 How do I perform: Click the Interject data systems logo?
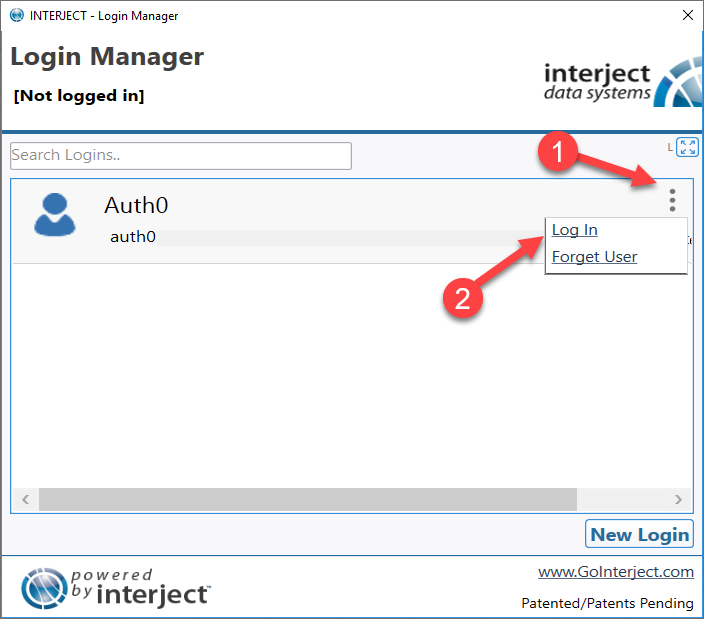pos(623,83)
